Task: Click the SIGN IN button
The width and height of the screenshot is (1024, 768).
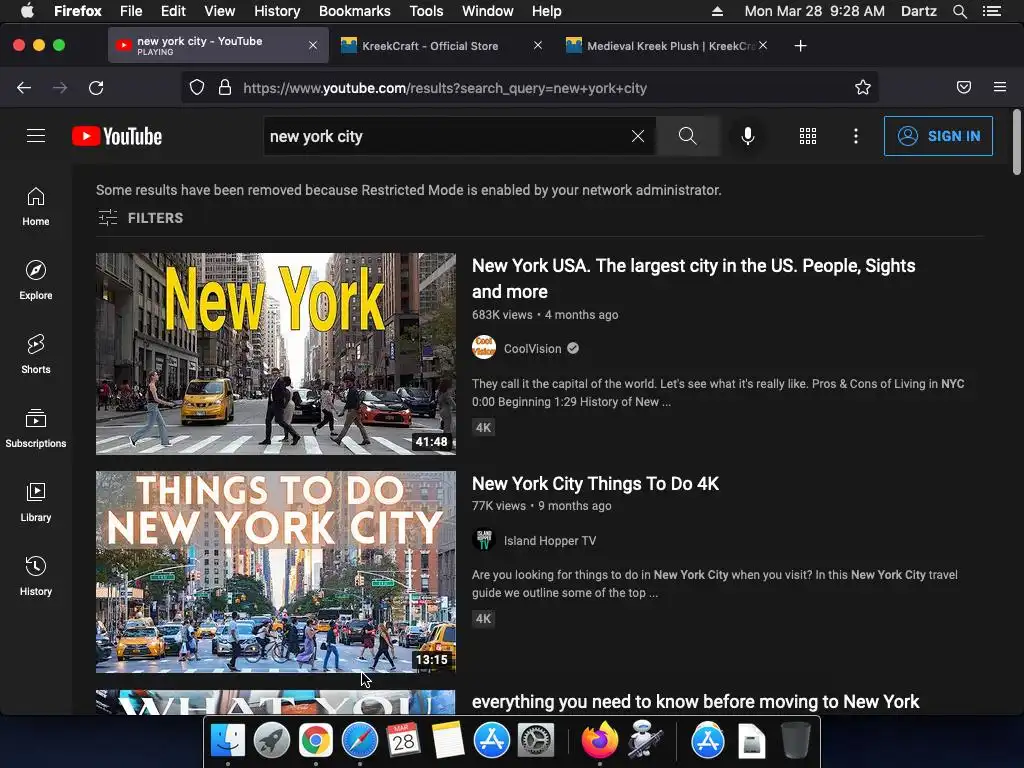Action: [938, 136]
